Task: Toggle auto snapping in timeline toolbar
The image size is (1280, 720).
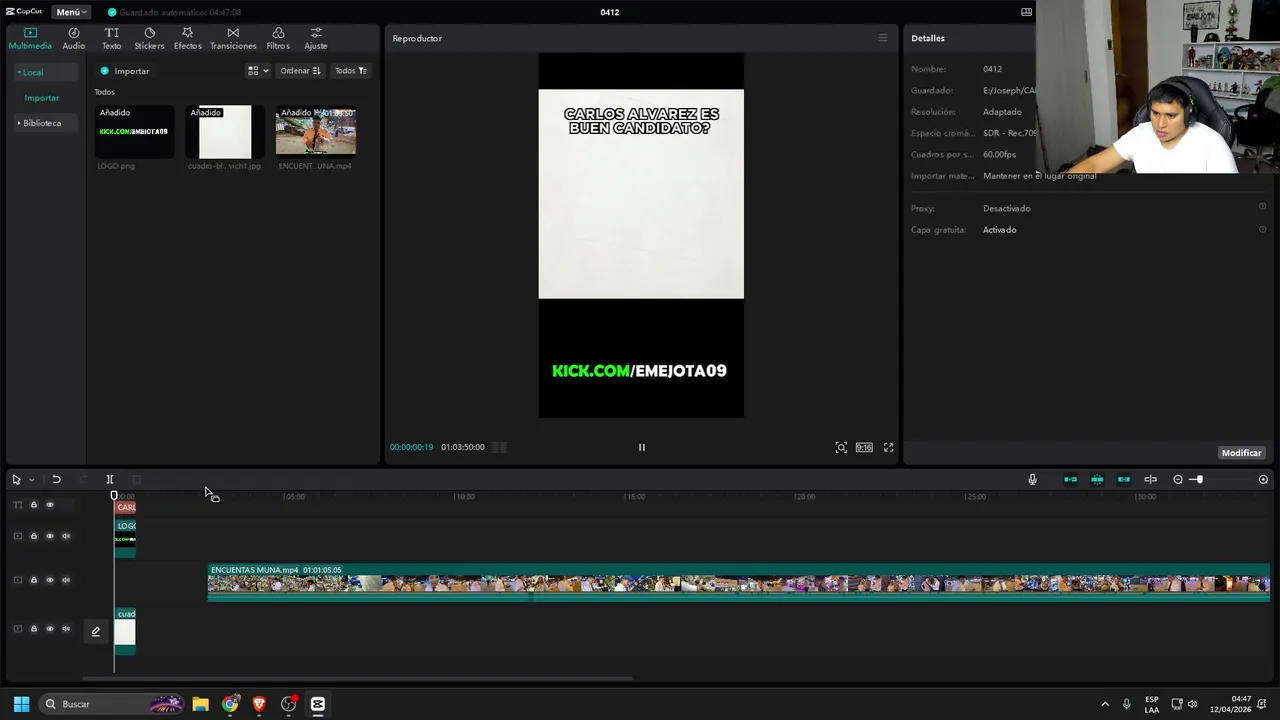Action: tap(1097, 479)
